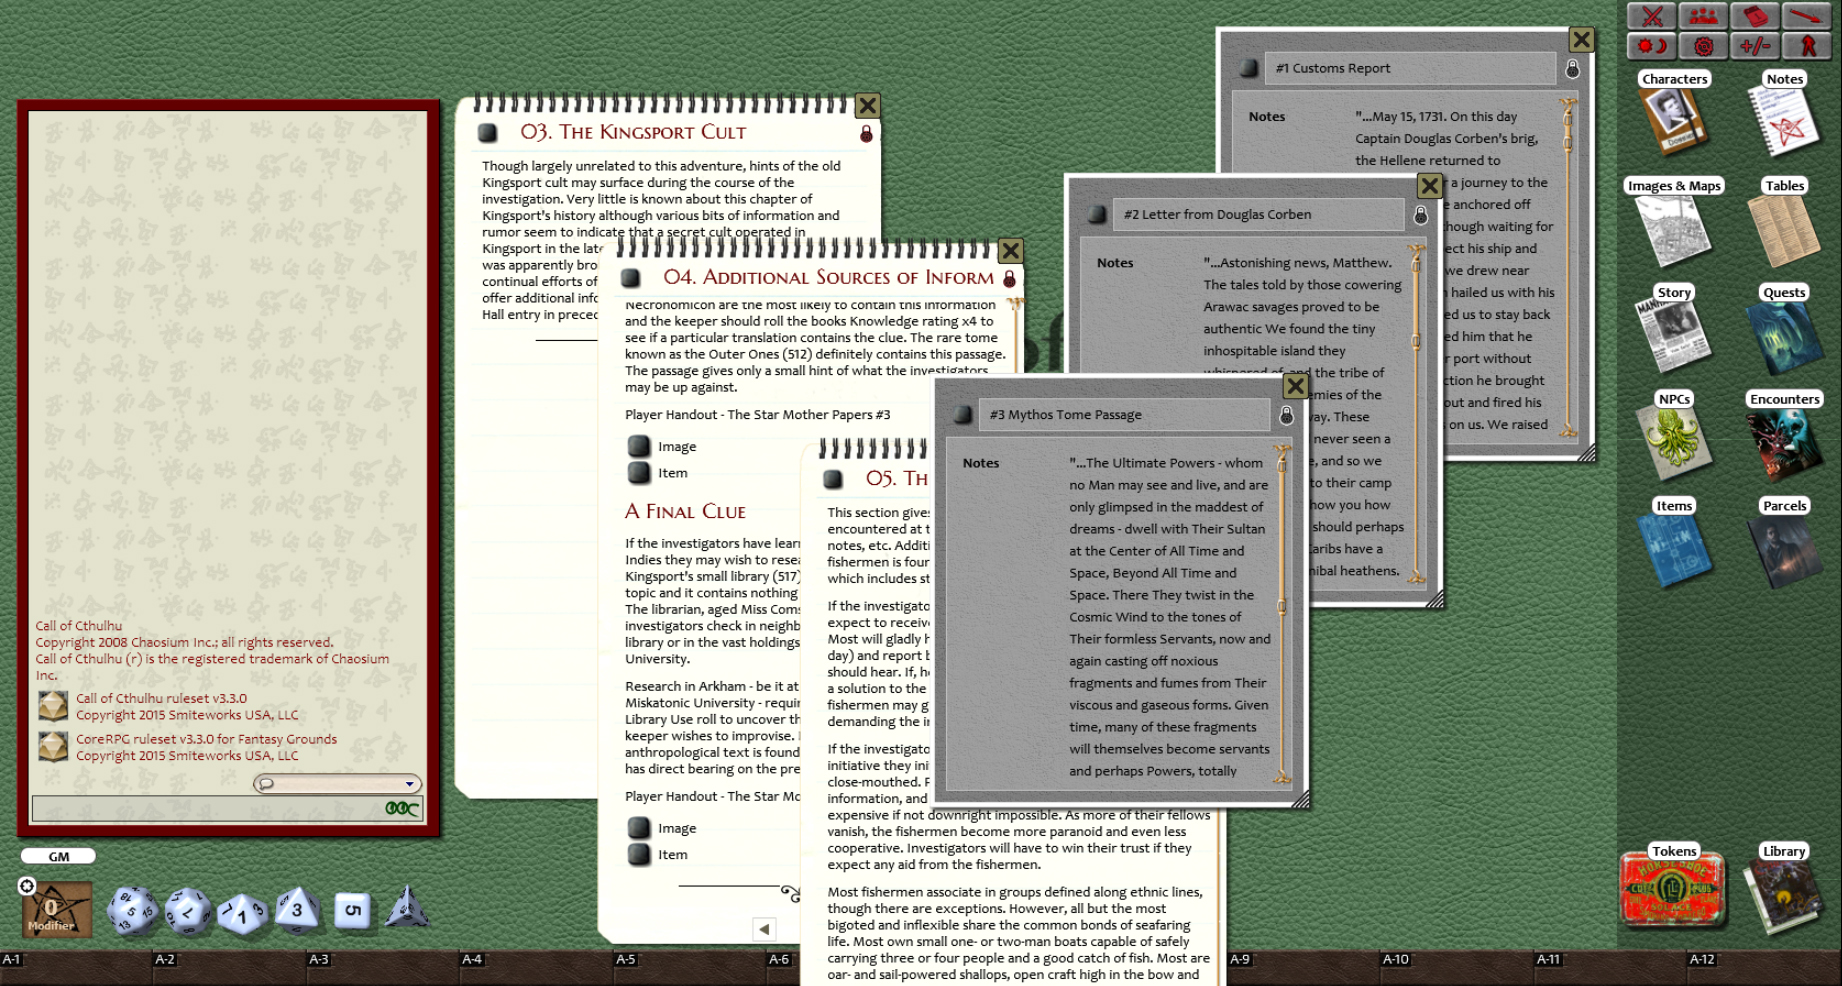Viewport: 1842px width, 986px height.
Task: Open the Party Sheet using the group icon
Action: [1703, 16]
